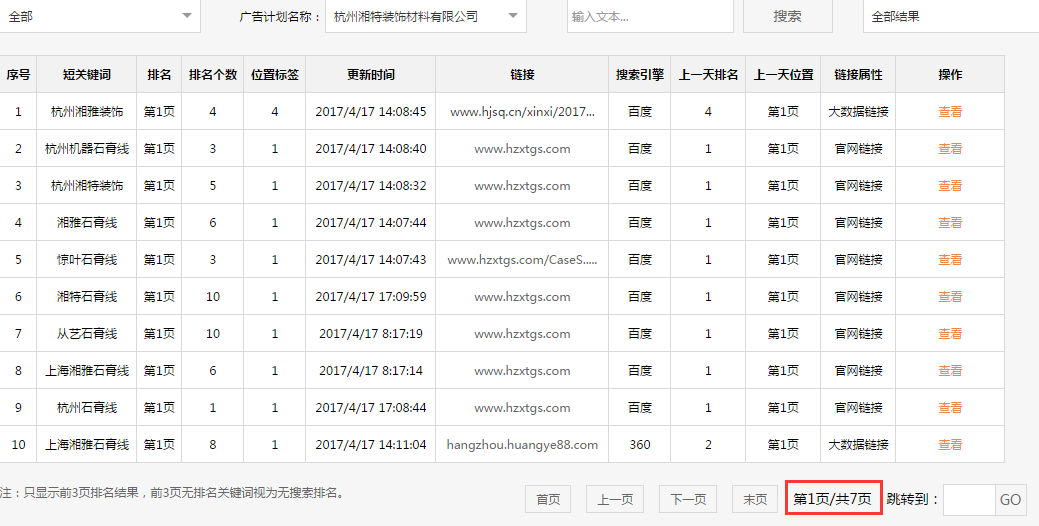Image resolution: width=1039 pixels, height=526 pixels.
Task: Click timestamp 2017/4/17 8:17:19
Action: coord(370,334)
